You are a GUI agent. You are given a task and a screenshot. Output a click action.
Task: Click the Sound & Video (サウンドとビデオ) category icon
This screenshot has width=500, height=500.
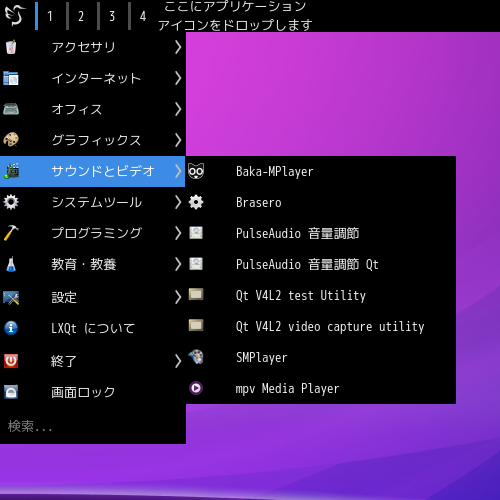12,171
